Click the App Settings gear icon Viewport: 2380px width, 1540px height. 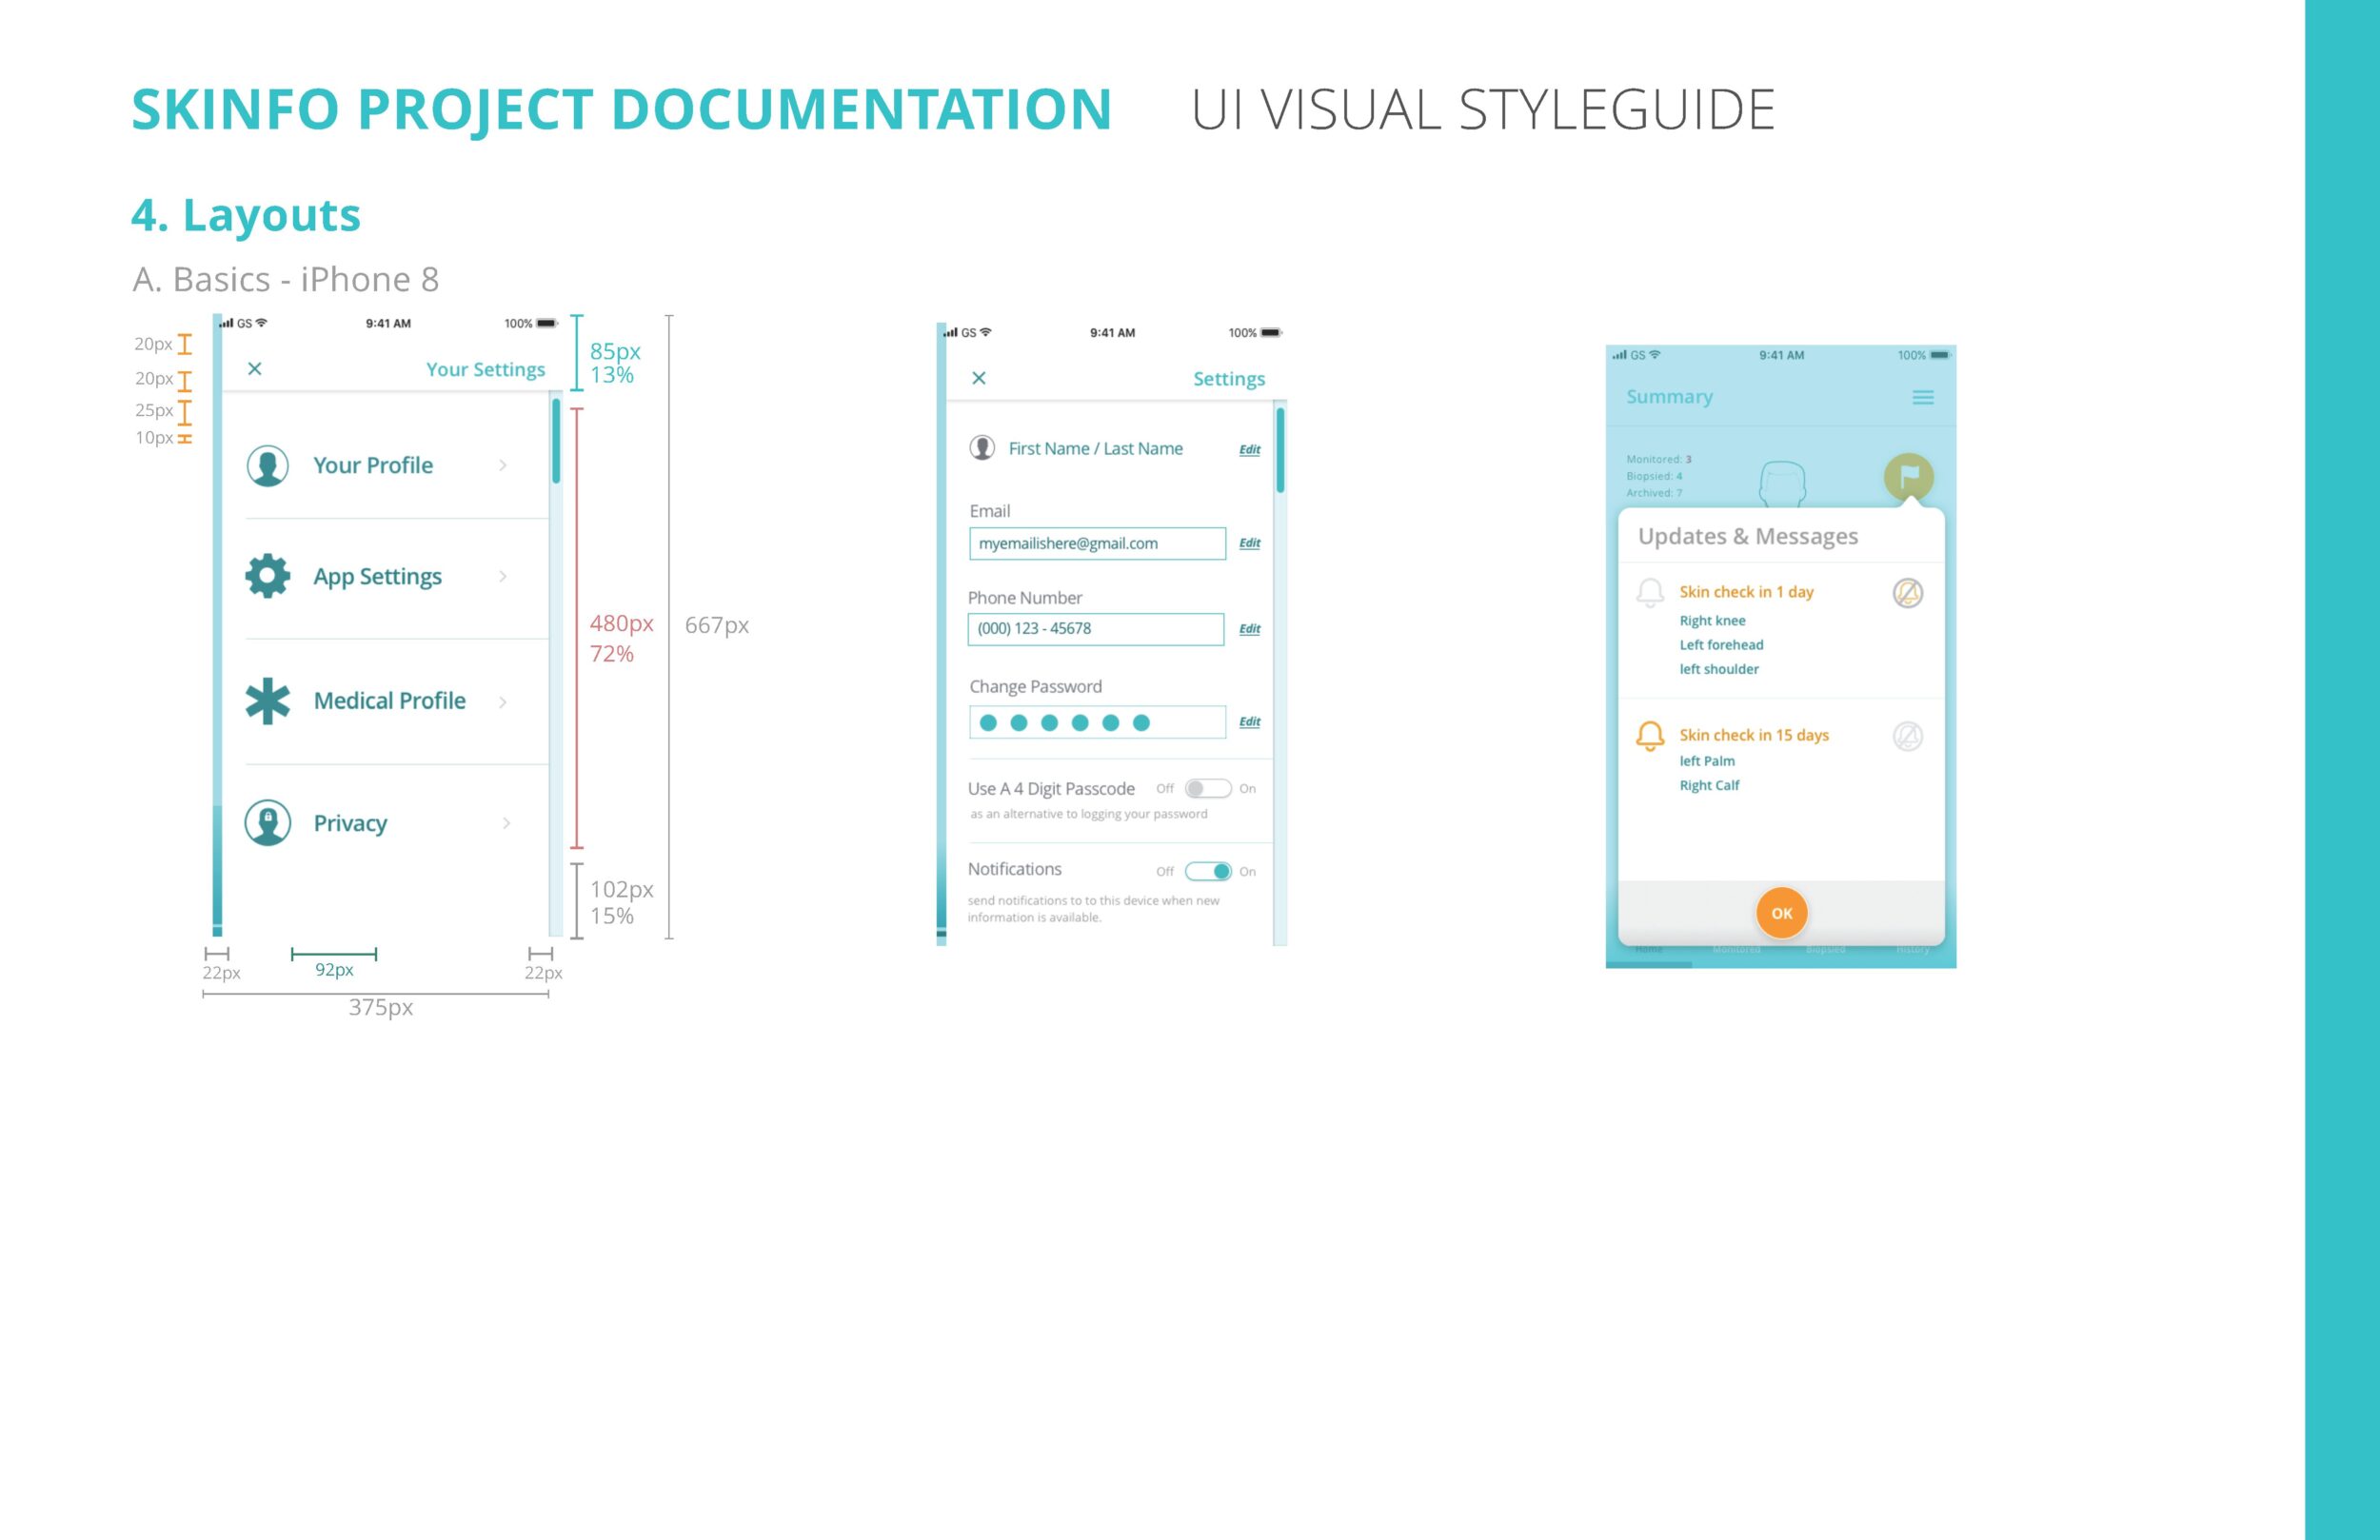268,576
